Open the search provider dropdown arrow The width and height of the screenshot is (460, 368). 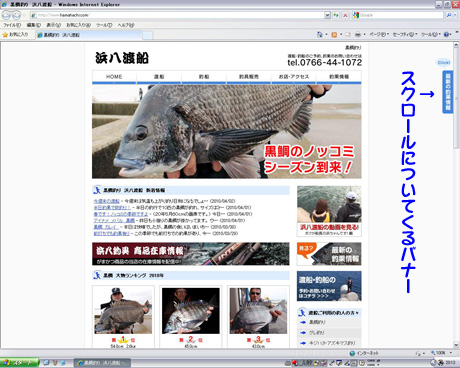[455, 15]
